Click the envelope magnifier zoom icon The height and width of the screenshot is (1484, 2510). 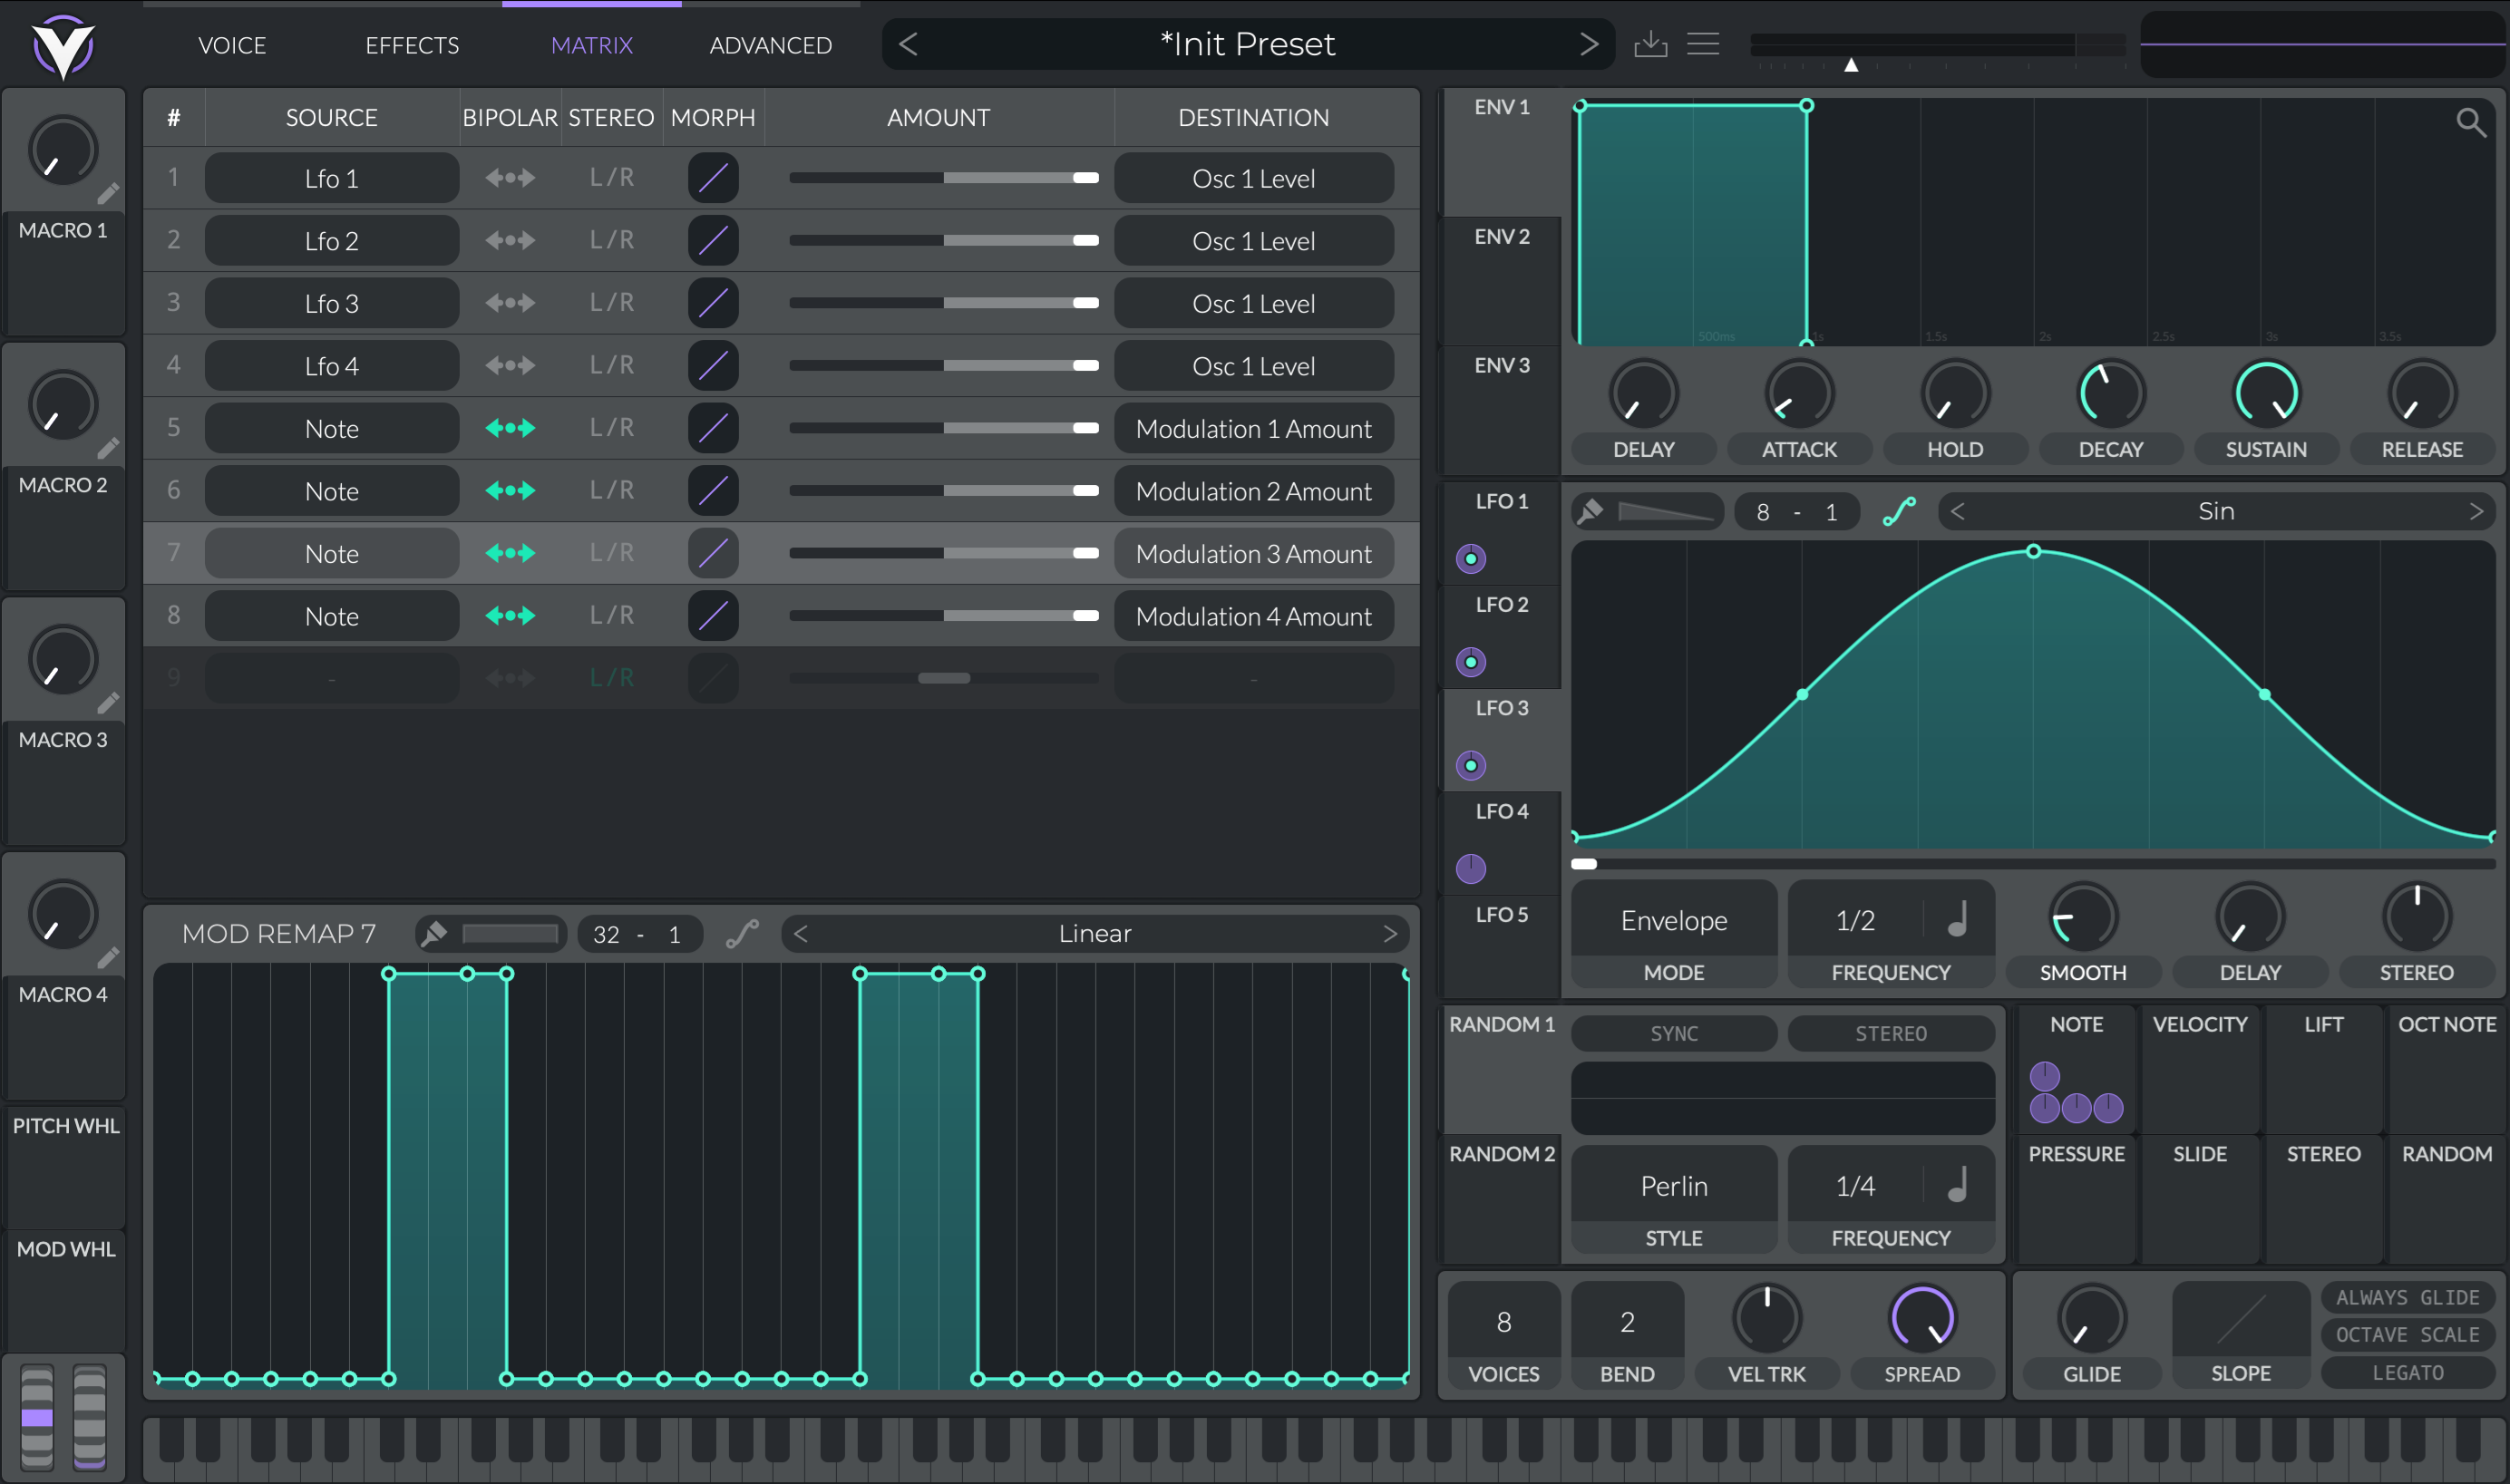click(2470, 122)
